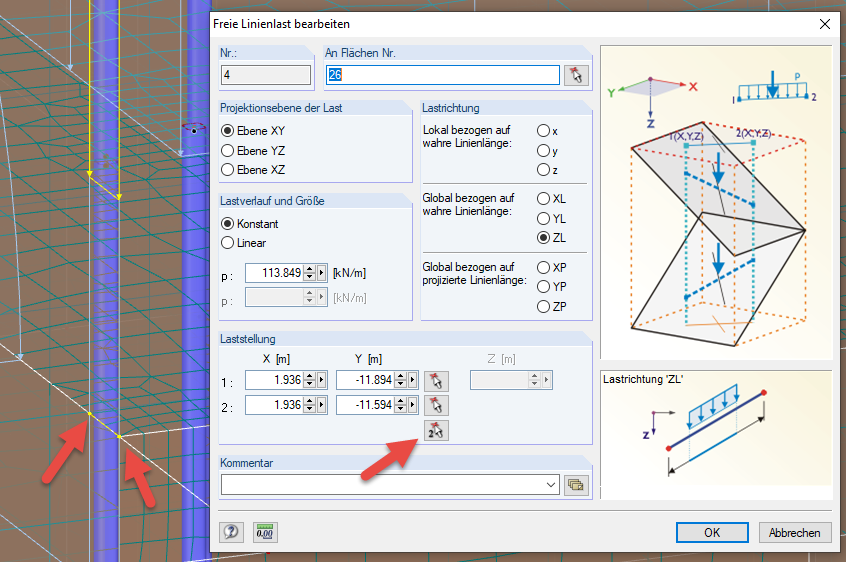Open the arrow menu beside load value p
Screen dimensions: 846x562
[322, 273]
